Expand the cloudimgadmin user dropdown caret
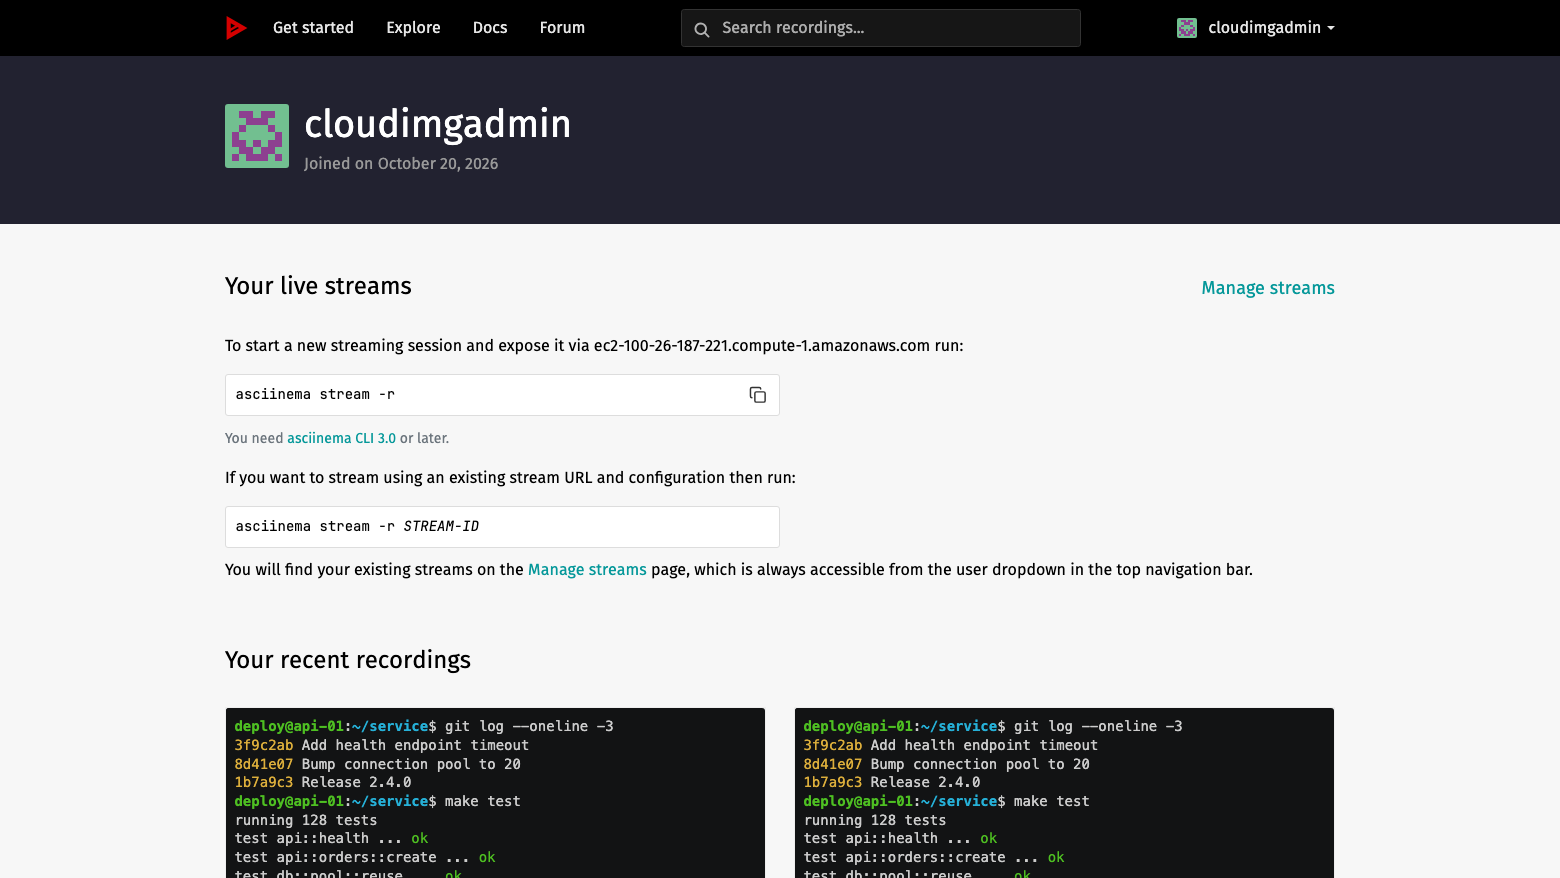Viewport: 1560px width, 878px height. click(1331, 29)
